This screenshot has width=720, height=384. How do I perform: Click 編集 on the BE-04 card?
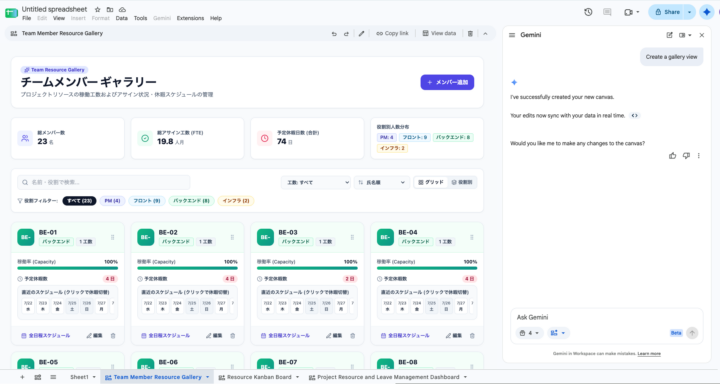pos(453,336)
